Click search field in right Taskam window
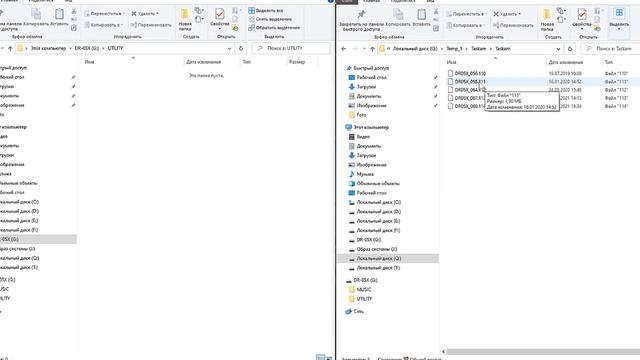Image resolution: width=640 pixels, height=360 pixels. 611,49
